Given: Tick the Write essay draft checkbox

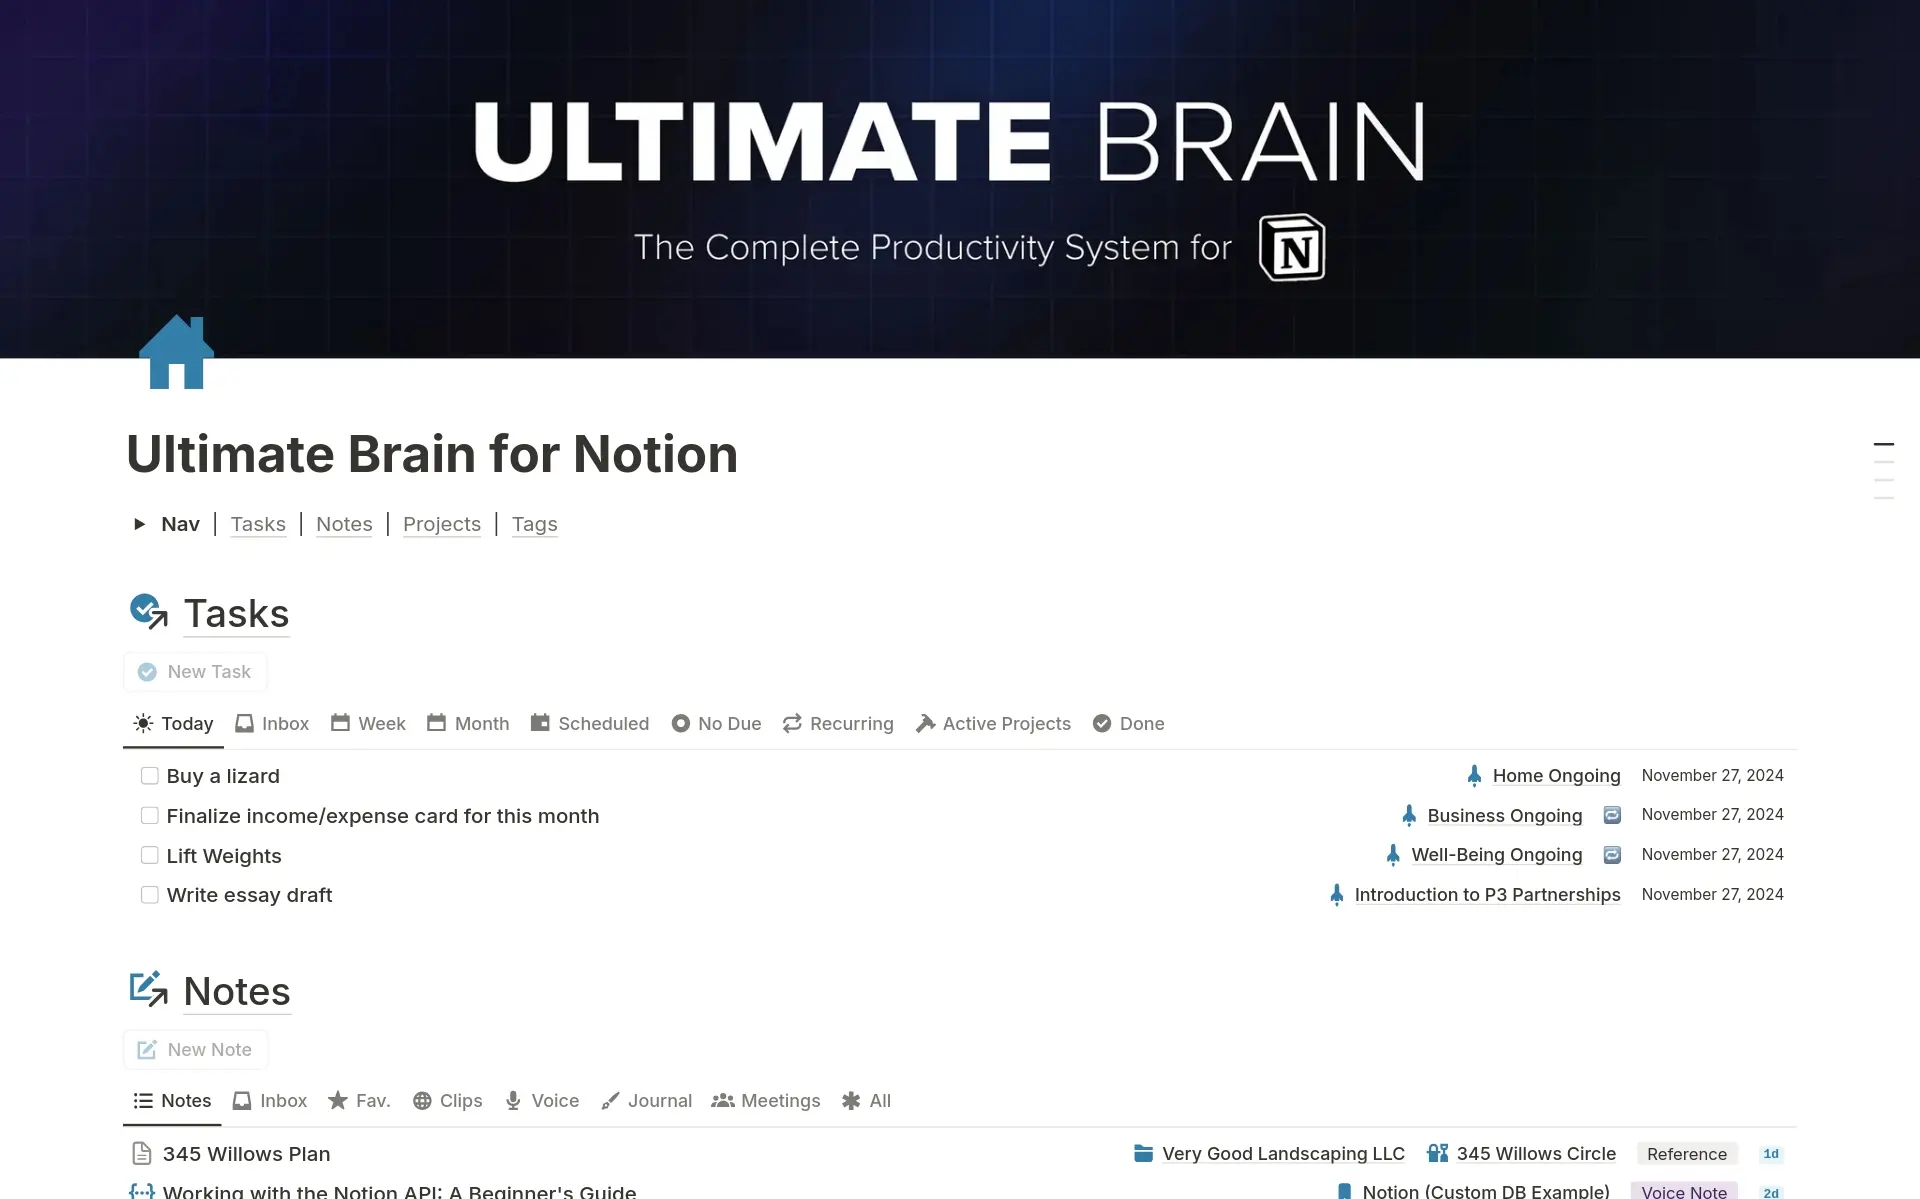Looking at the screenshot, I should tap(150, 895).
